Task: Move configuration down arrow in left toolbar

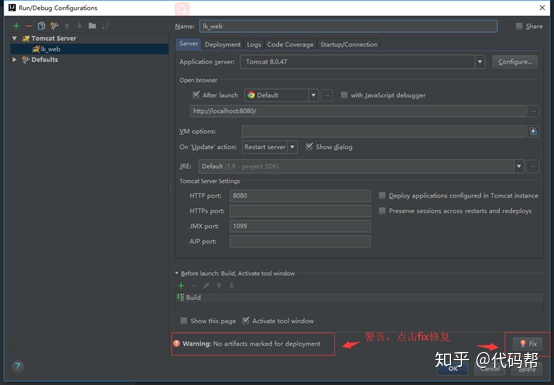Action: pos(79,26)
